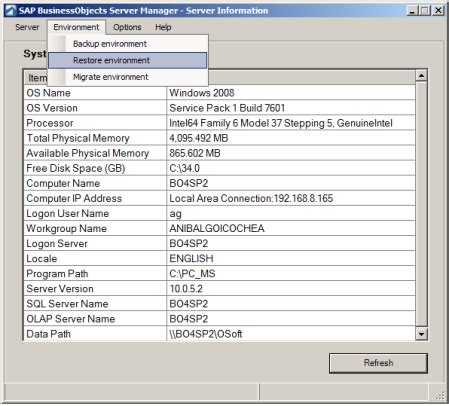Select BO4SP2 value for OLAP Server Name
Screen dimensions: 449x406
point(291,319)
